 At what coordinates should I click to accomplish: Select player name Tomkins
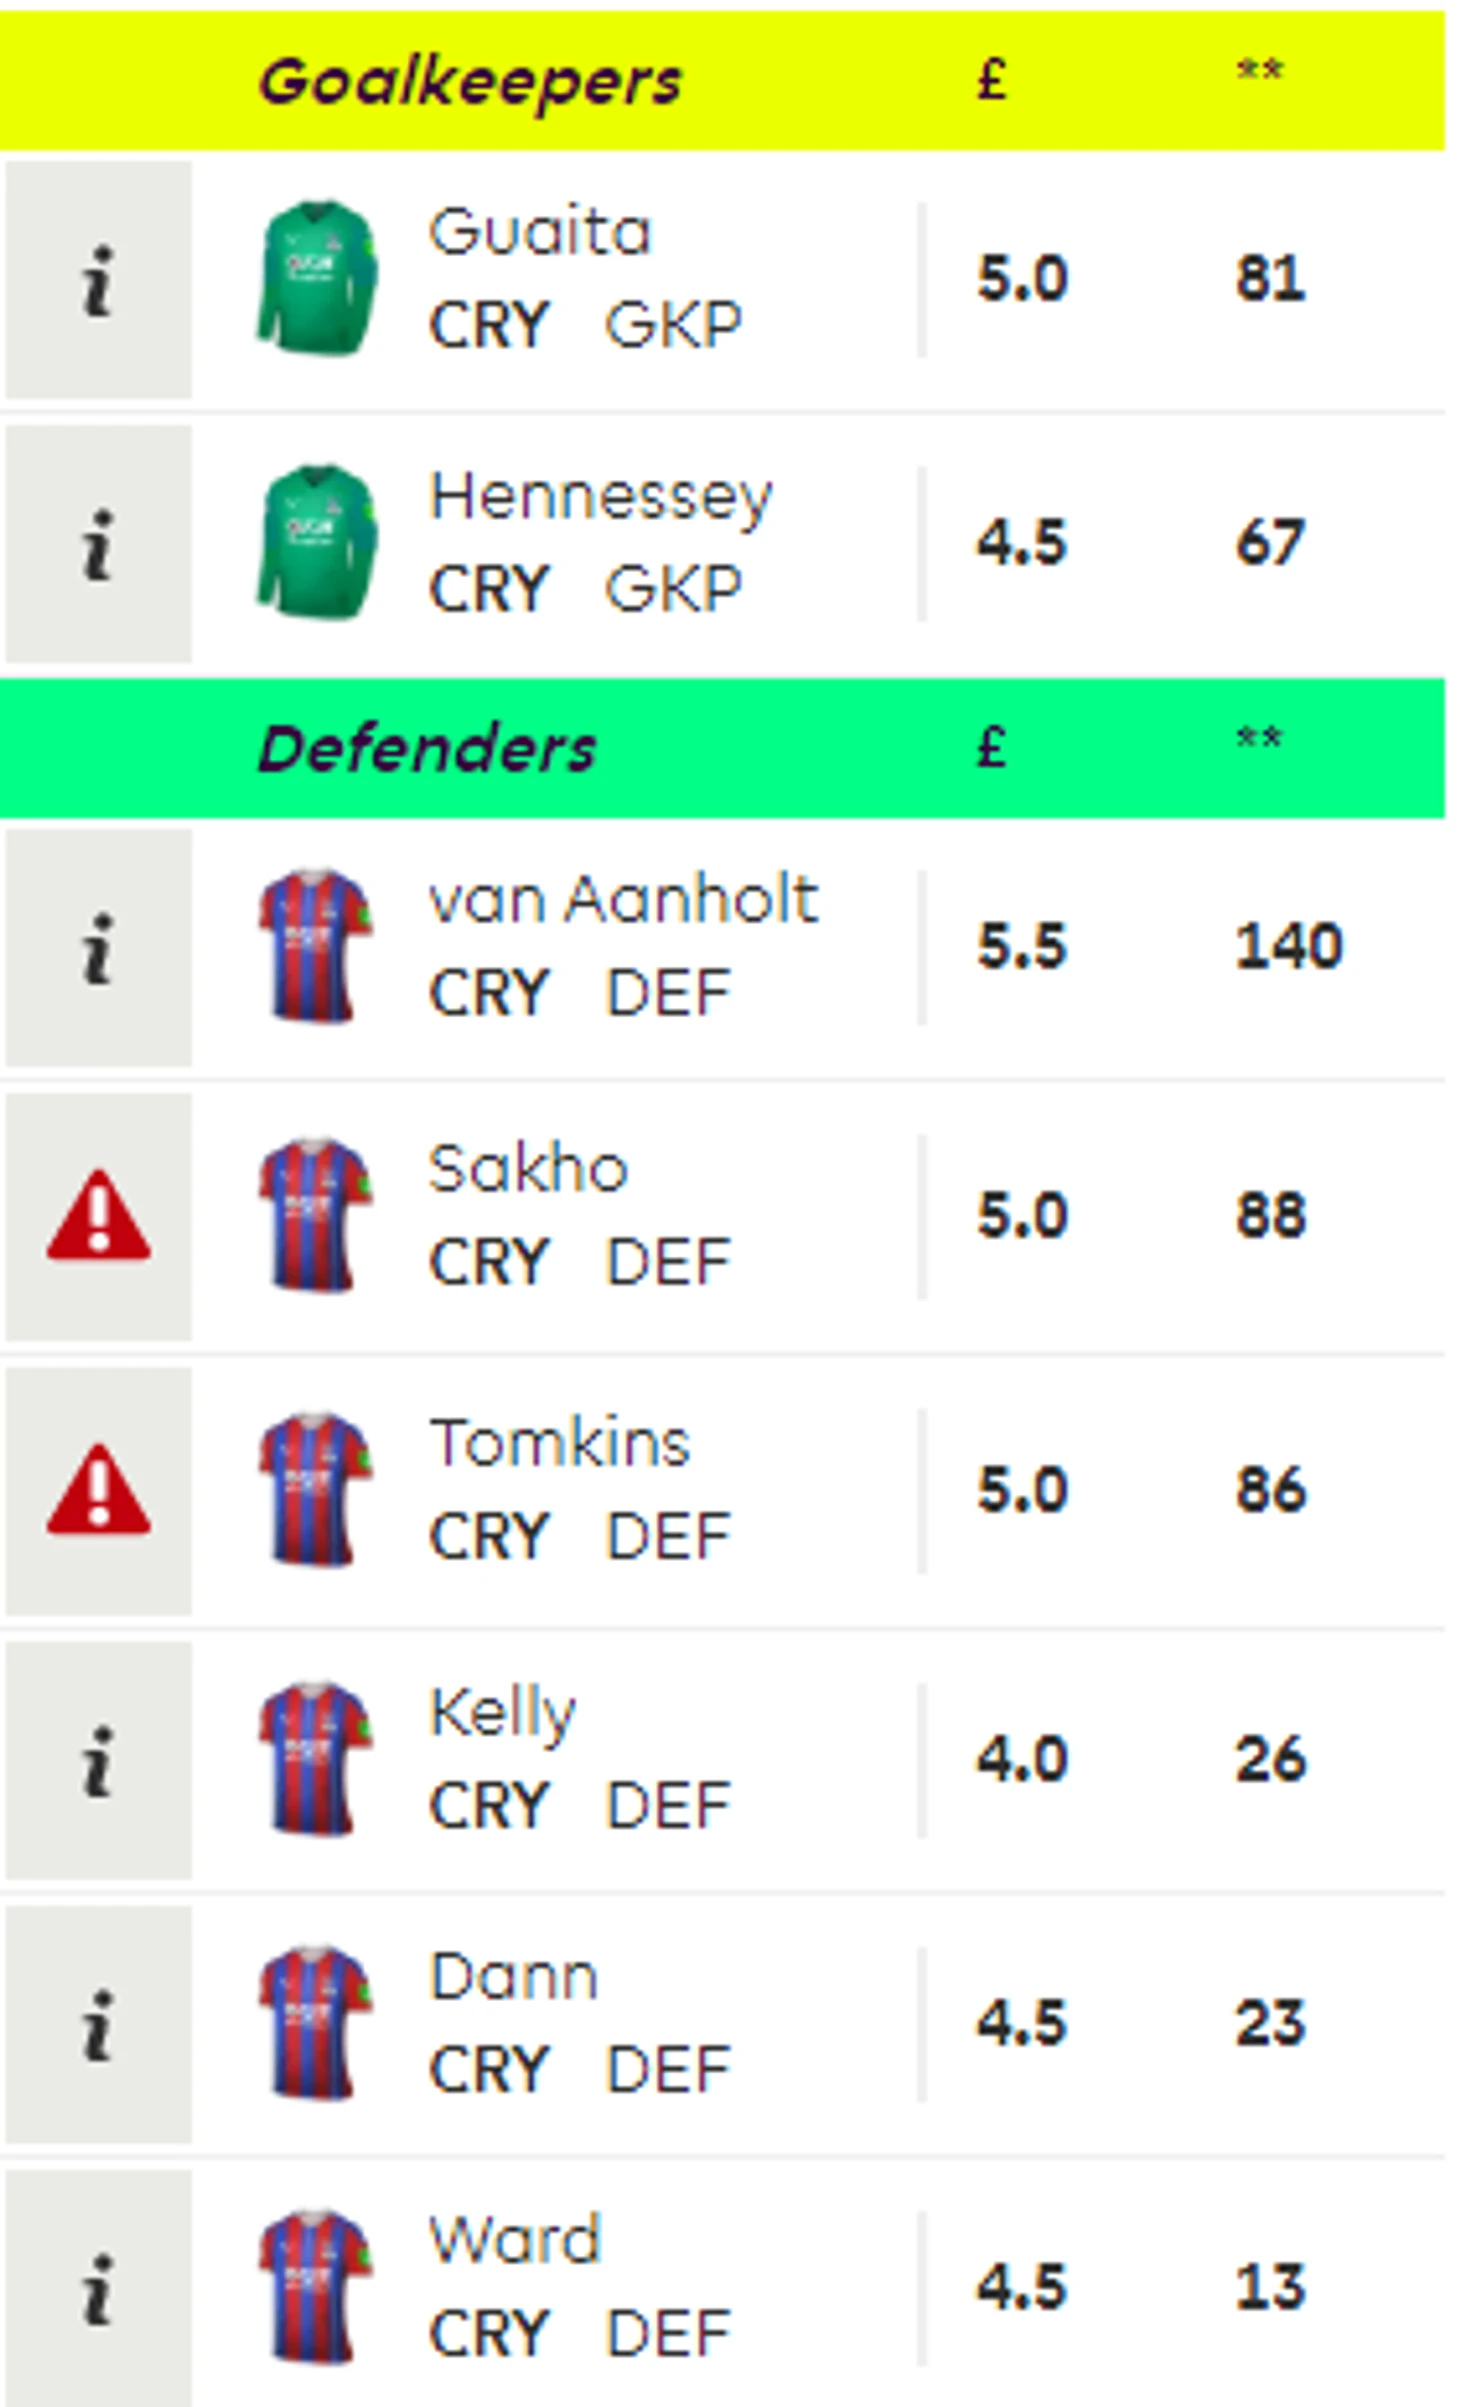[560, 1443]
